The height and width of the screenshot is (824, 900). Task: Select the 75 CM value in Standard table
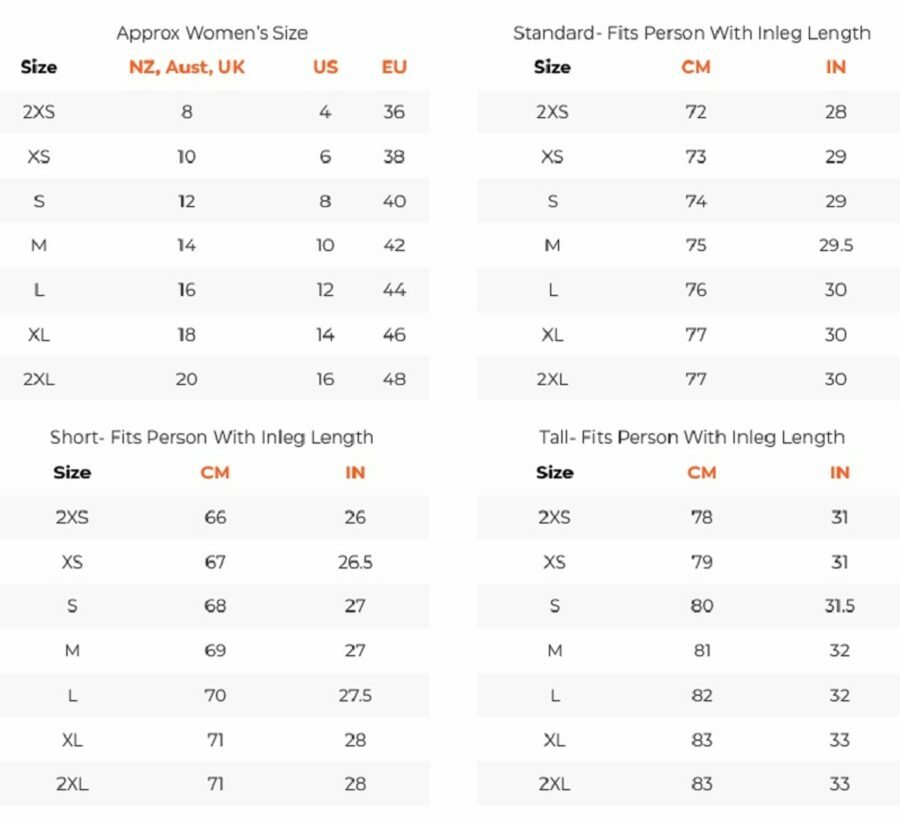696,246
